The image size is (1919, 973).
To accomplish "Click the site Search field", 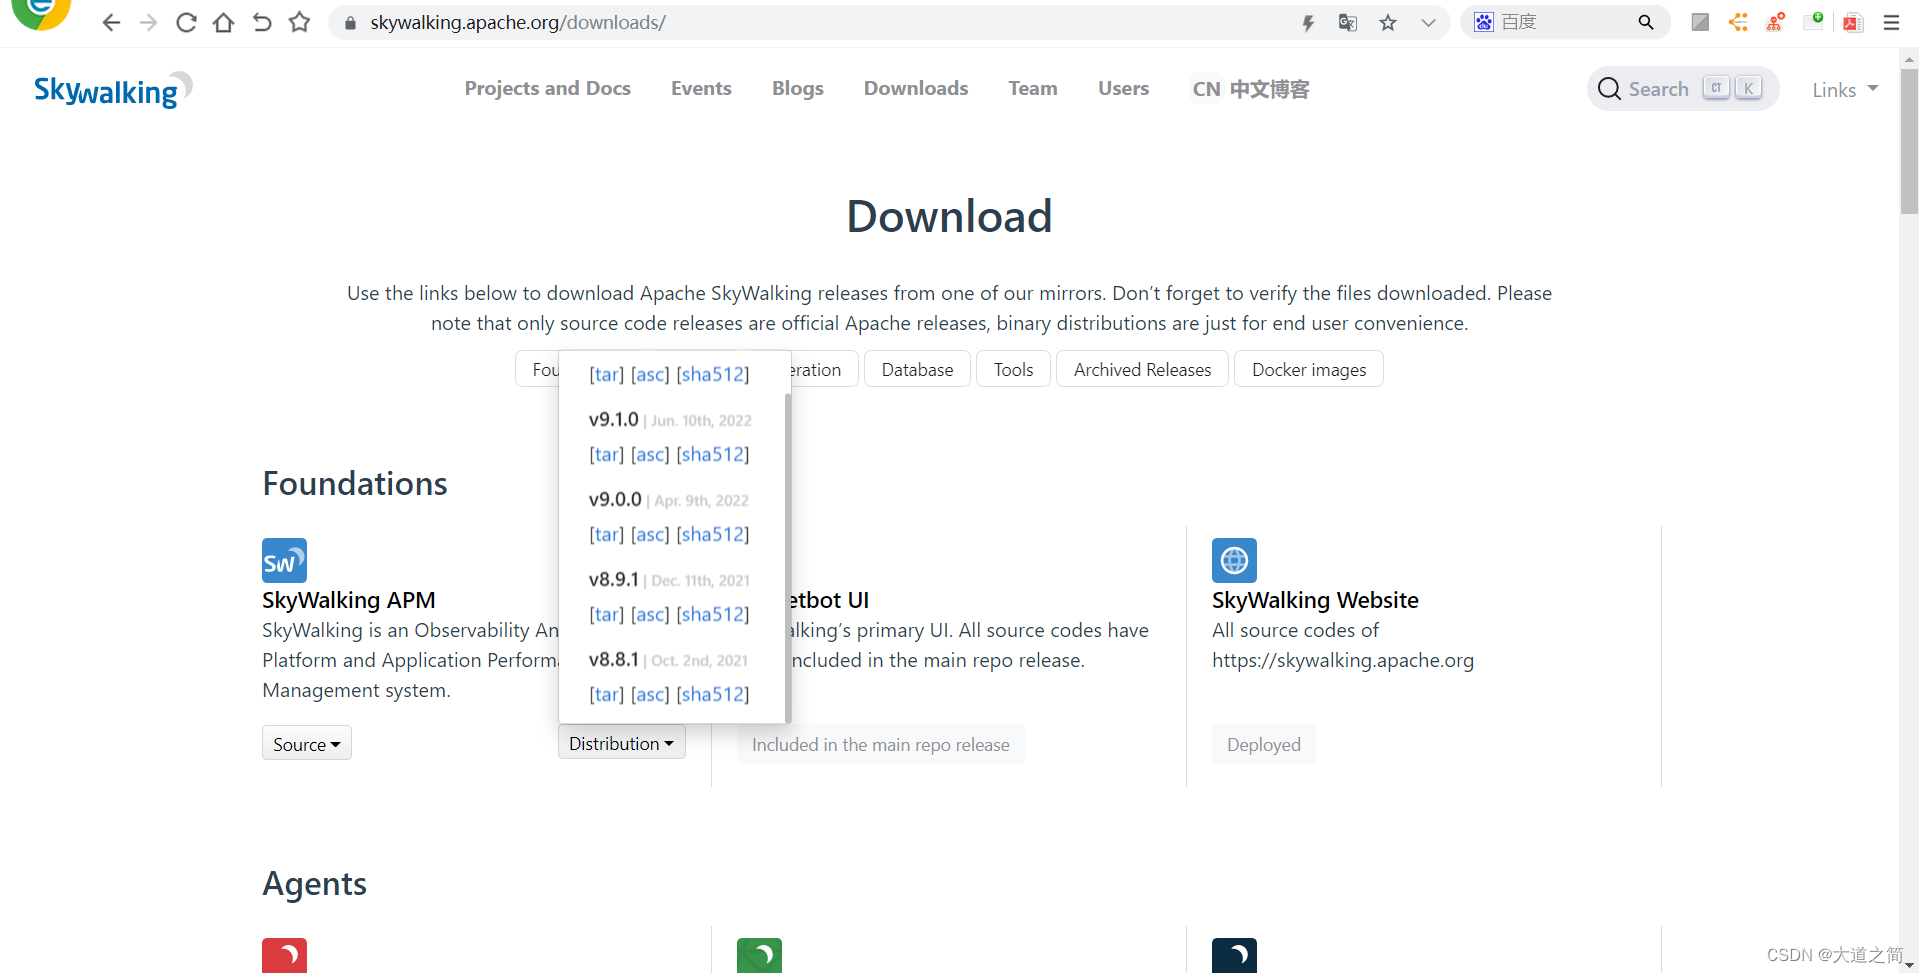I will [x=1683, y=89].
